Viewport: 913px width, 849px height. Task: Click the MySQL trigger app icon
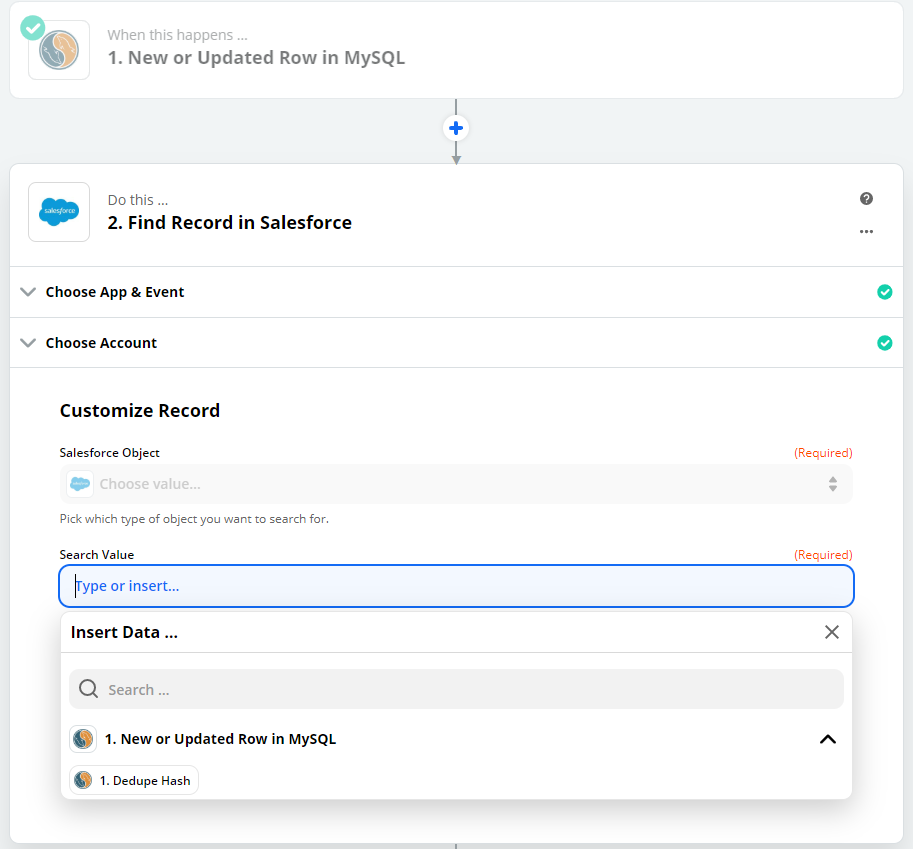click(x=59, y=50)
